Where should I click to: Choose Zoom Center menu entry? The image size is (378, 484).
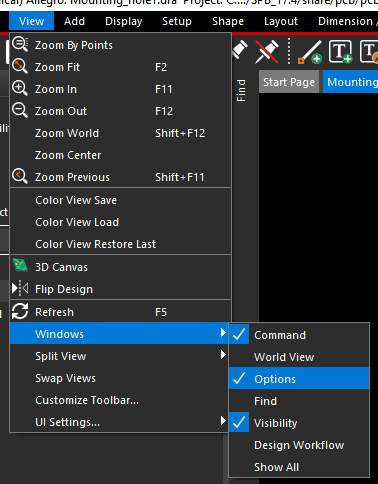[120, 155]
